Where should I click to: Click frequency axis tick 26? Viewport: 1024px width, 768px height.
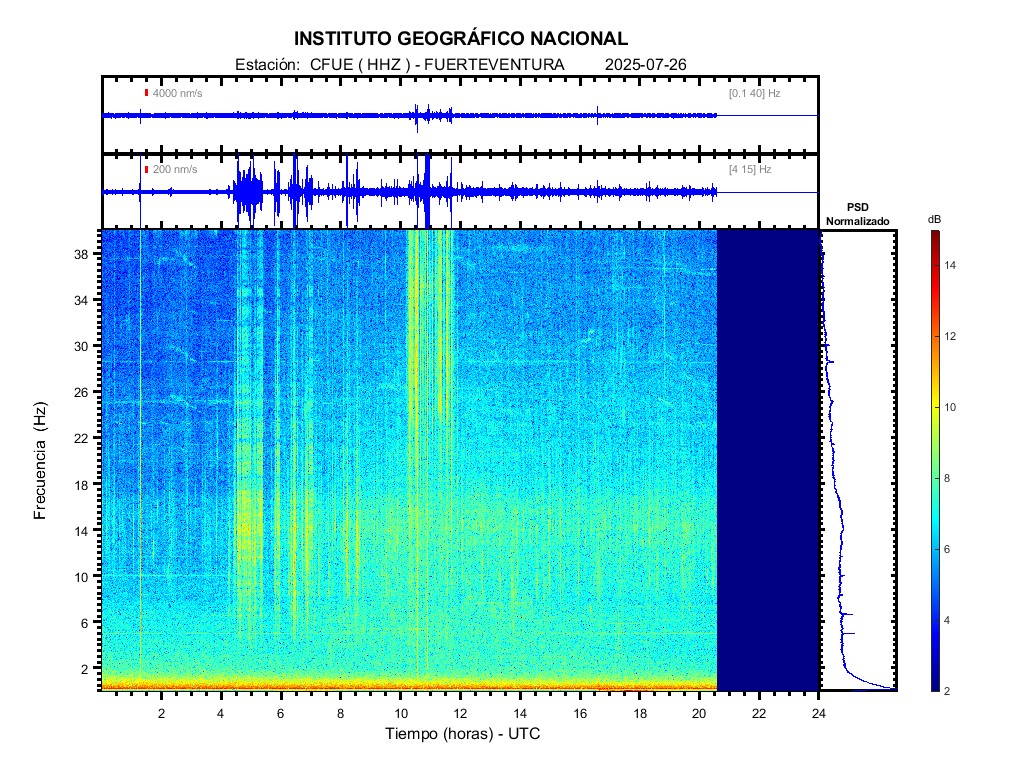tap(81, 392)
